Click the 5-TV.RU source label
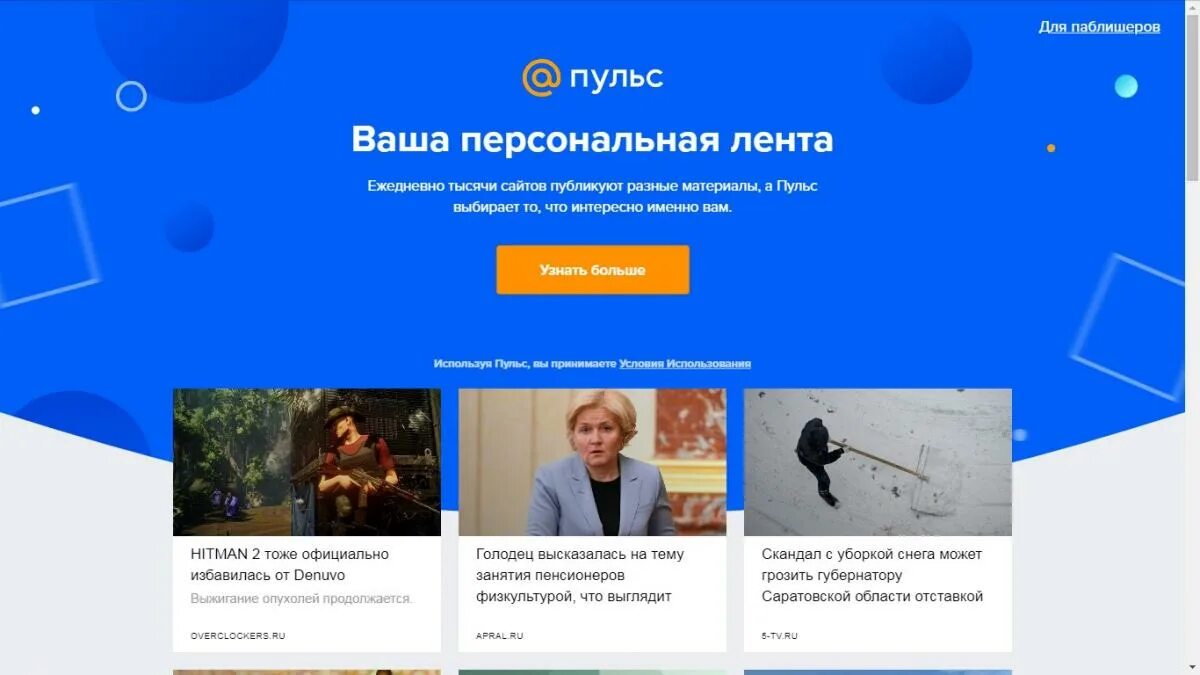The width and height of the screenshot is (1200, 675). (x=780, y=636)
